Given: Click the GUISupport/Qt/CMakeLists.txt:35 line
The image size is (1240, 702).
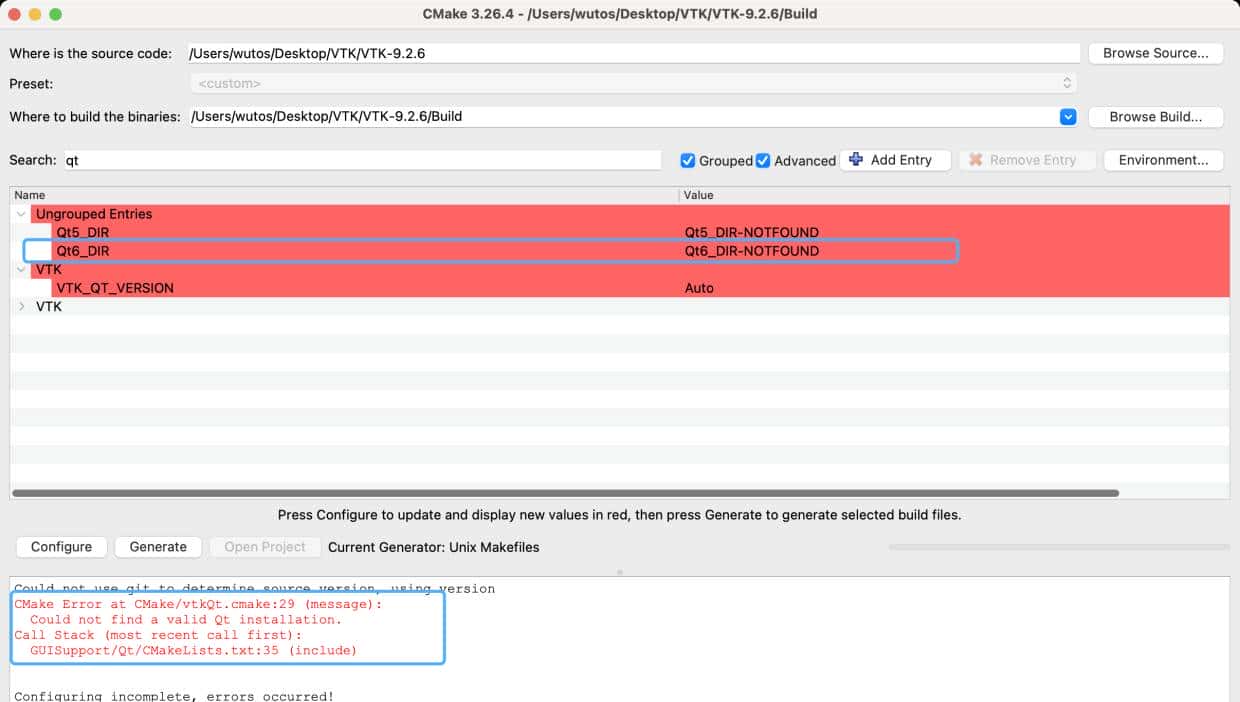Looking at the screenshot, I should (x=193, y=650).
